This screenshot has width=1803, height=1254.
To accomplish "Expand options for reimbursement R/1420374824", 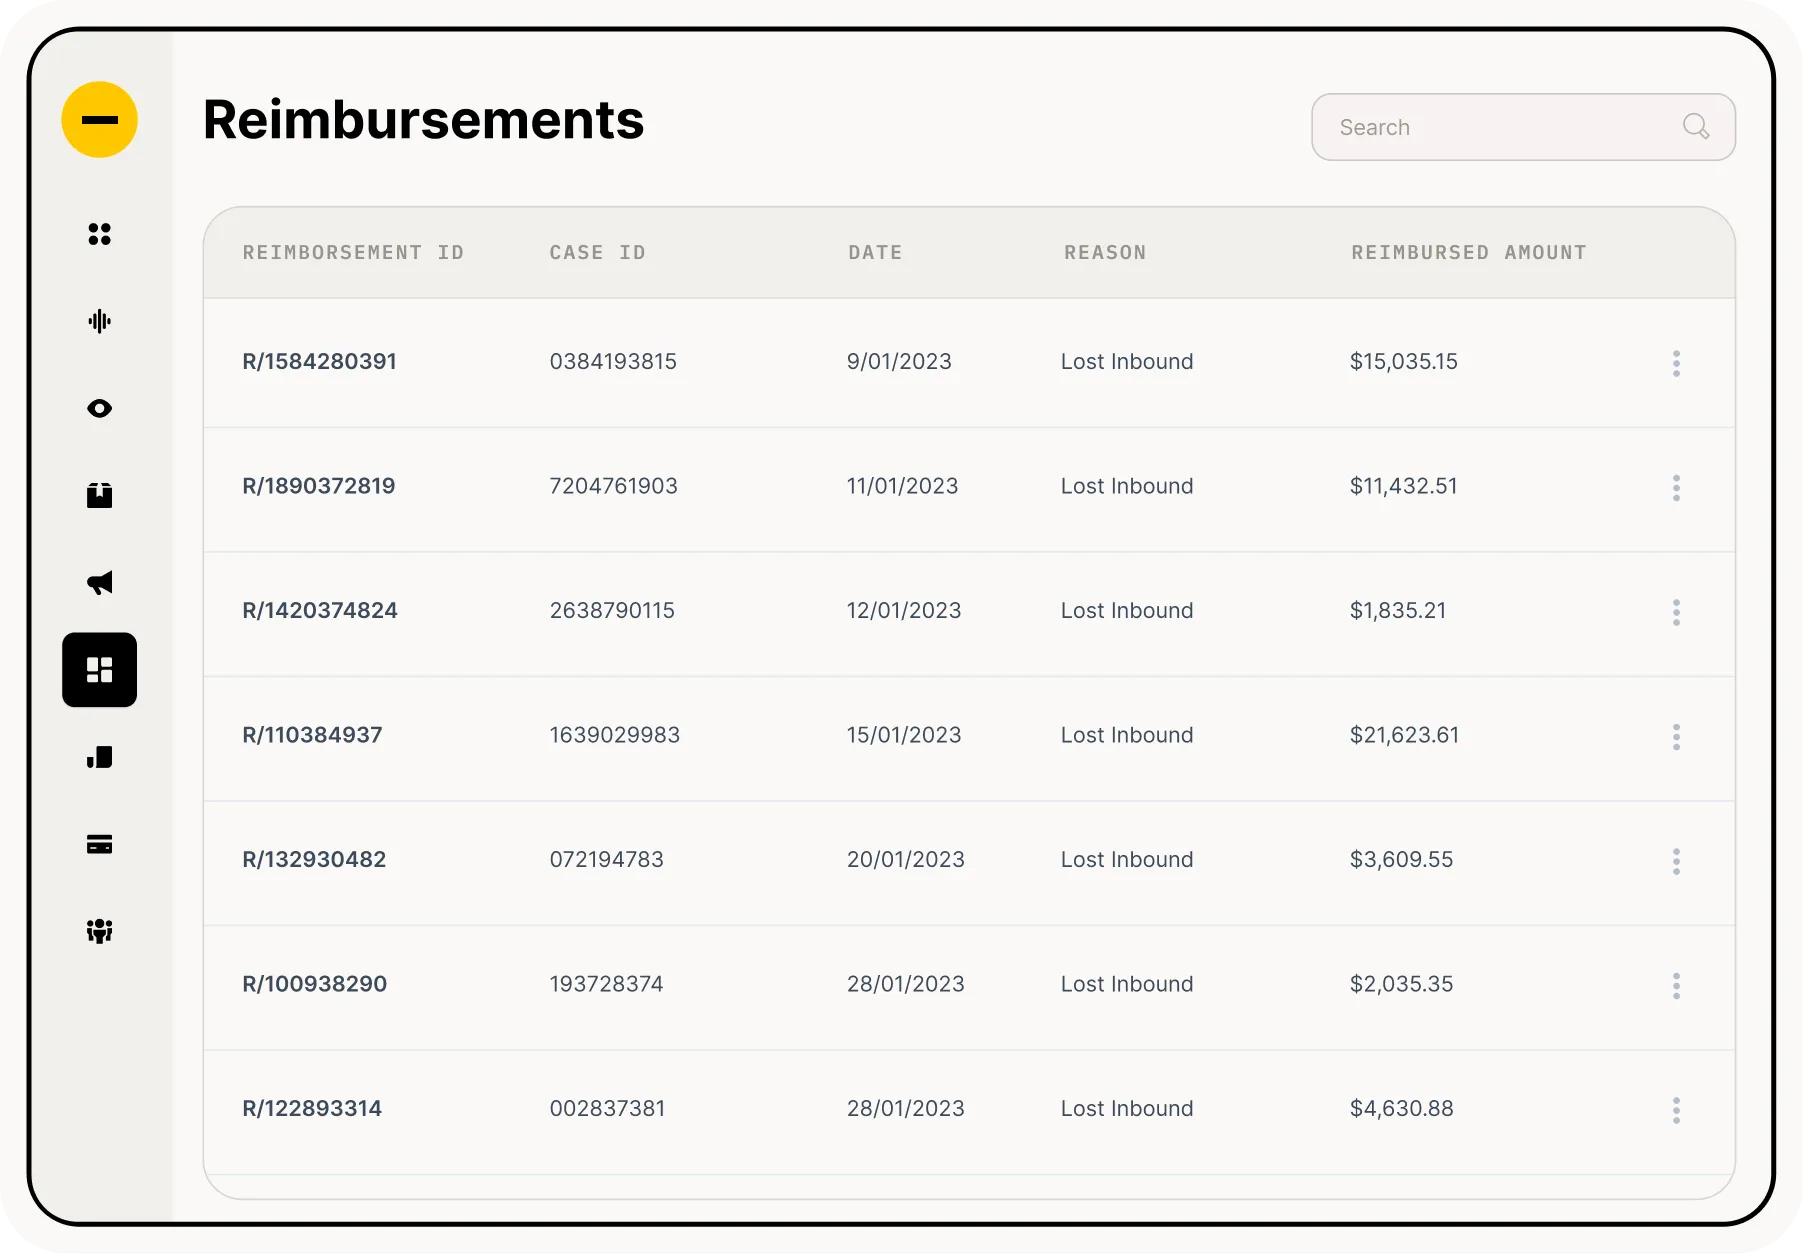I will (1676, 612).
